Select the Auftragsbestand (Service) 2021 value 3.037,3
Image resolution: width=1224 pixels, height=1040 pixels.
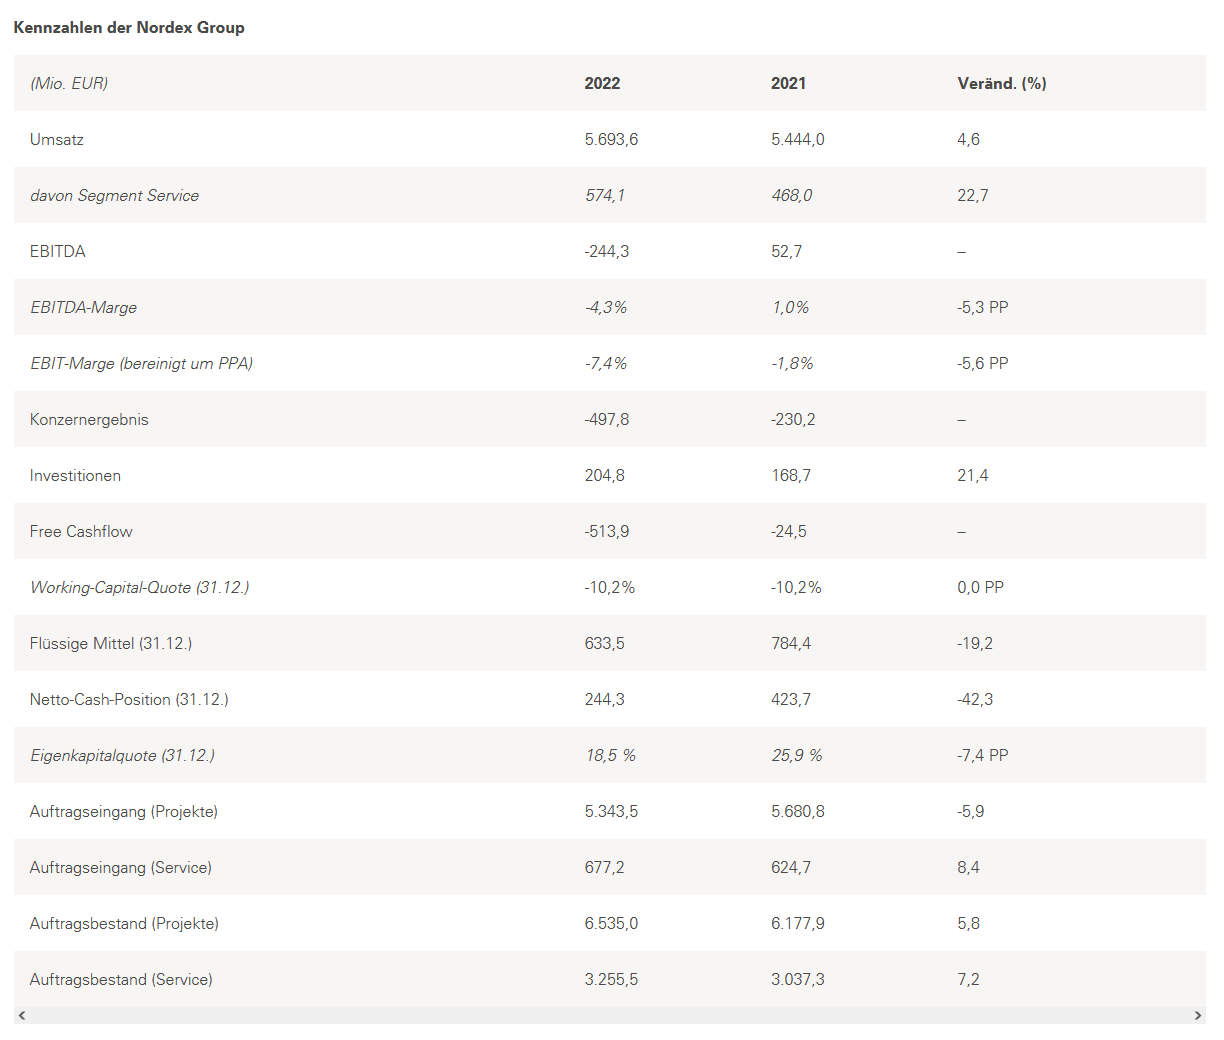tap(797, 980)
